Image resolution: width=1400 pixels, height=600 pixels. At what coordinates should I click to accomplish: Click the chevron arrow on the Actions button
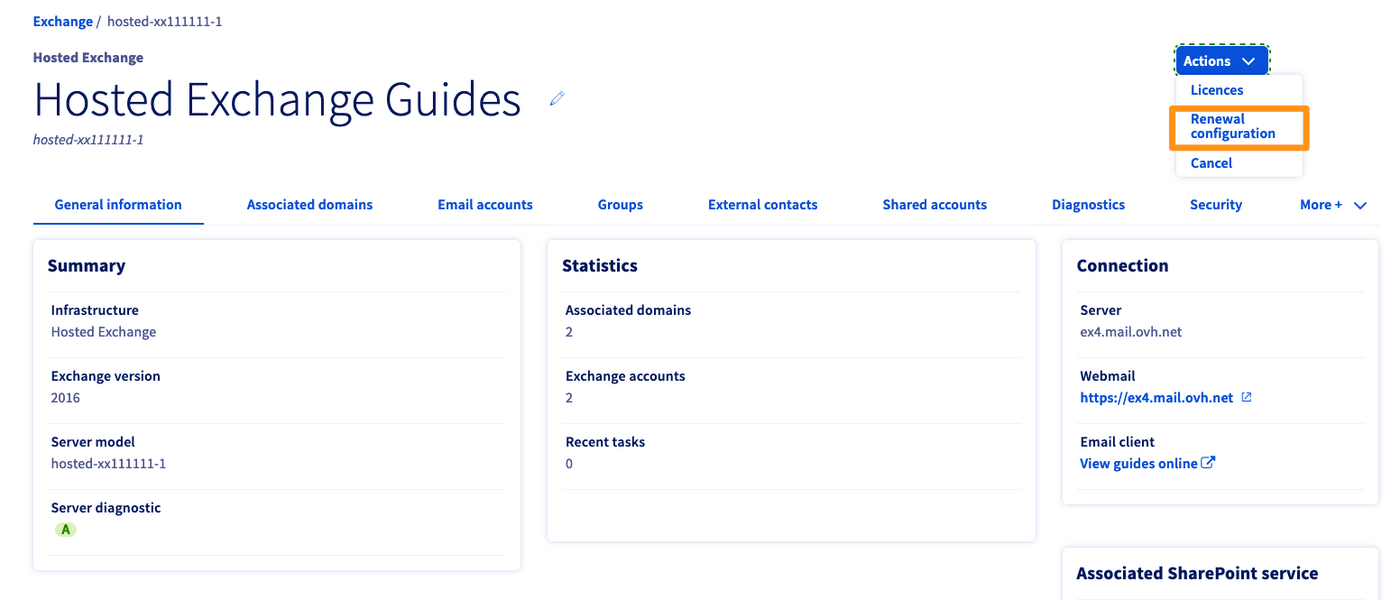(x=1248, y=60)
